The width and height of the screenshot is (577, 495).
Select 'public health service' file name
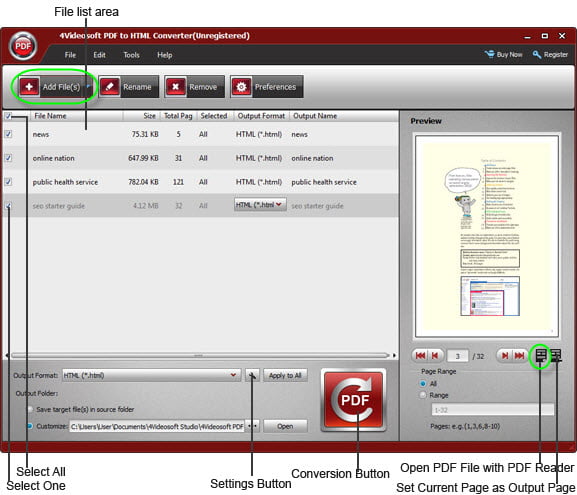click(x=66, y=182)
